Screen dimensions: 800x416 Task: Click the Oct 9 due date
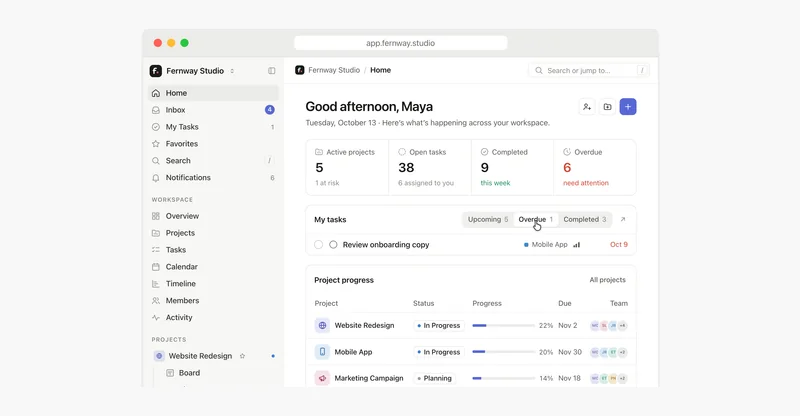click(x=619, y=244)
